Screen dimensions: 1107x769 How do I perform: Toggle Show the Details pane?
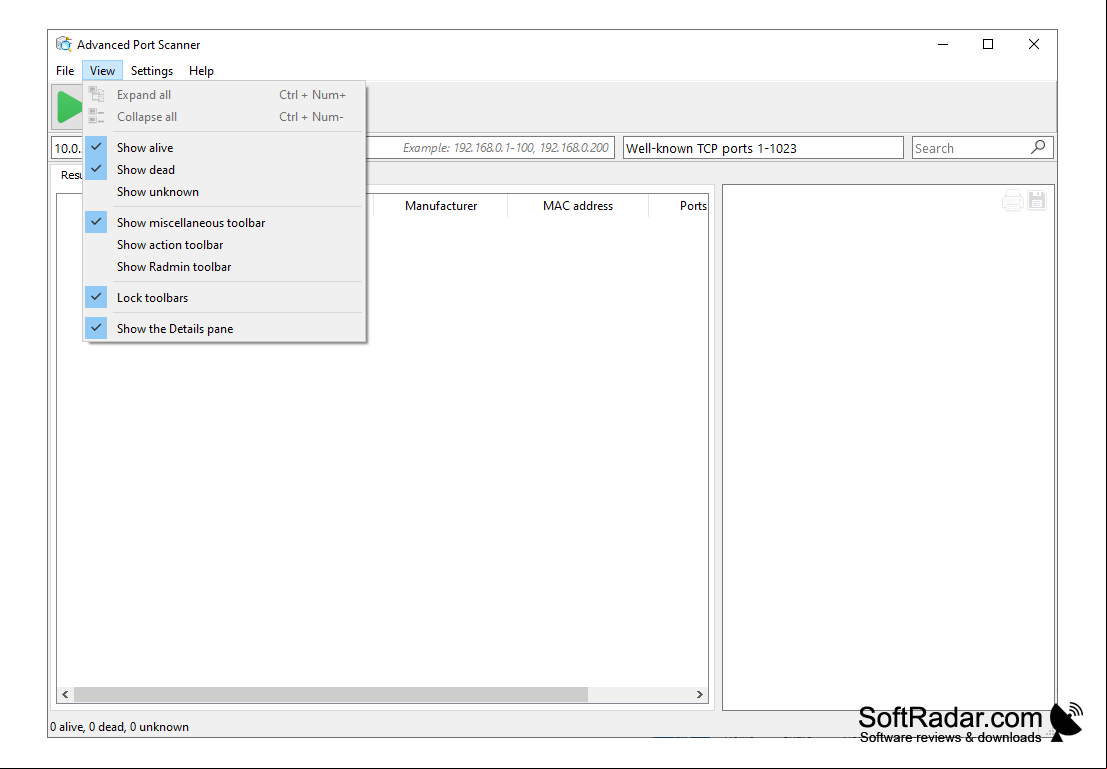[x=225, y=328]
